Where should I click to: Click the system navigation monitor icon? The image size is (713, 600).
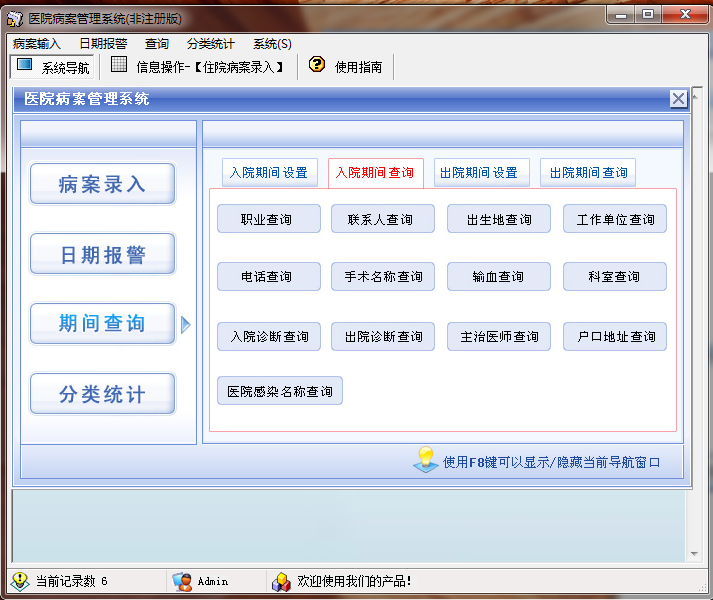(24, 65)
